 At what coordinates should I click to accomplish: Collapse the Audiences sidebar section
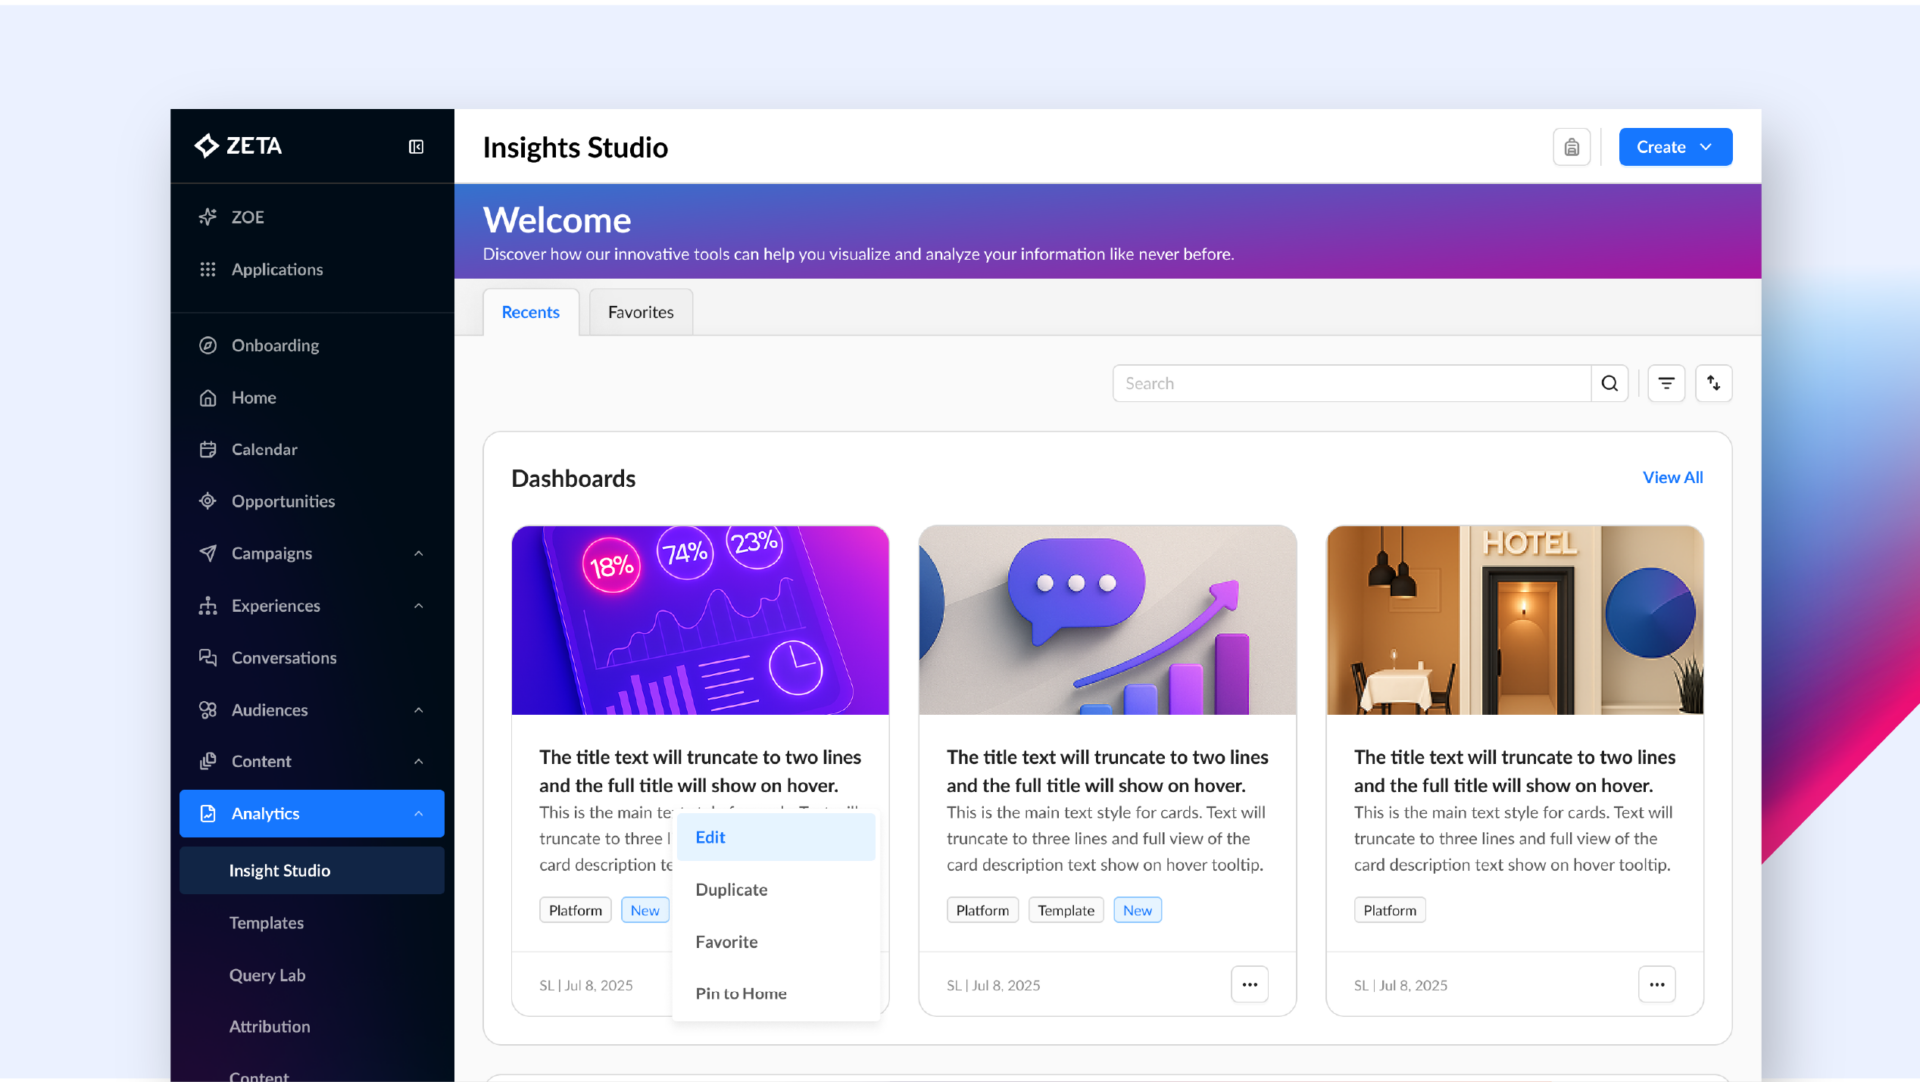[x=419, y=709]
